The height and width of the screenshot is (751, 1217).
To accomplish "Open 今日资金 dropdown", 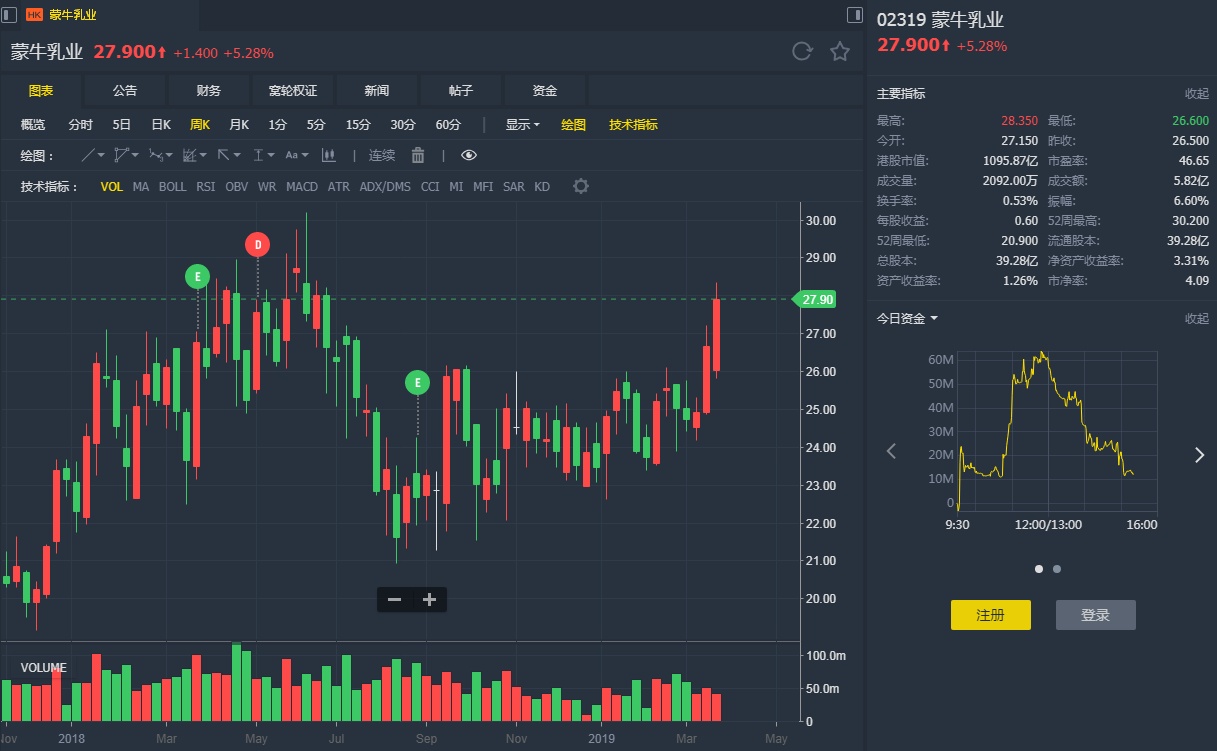I will click(x=908, y=319).
